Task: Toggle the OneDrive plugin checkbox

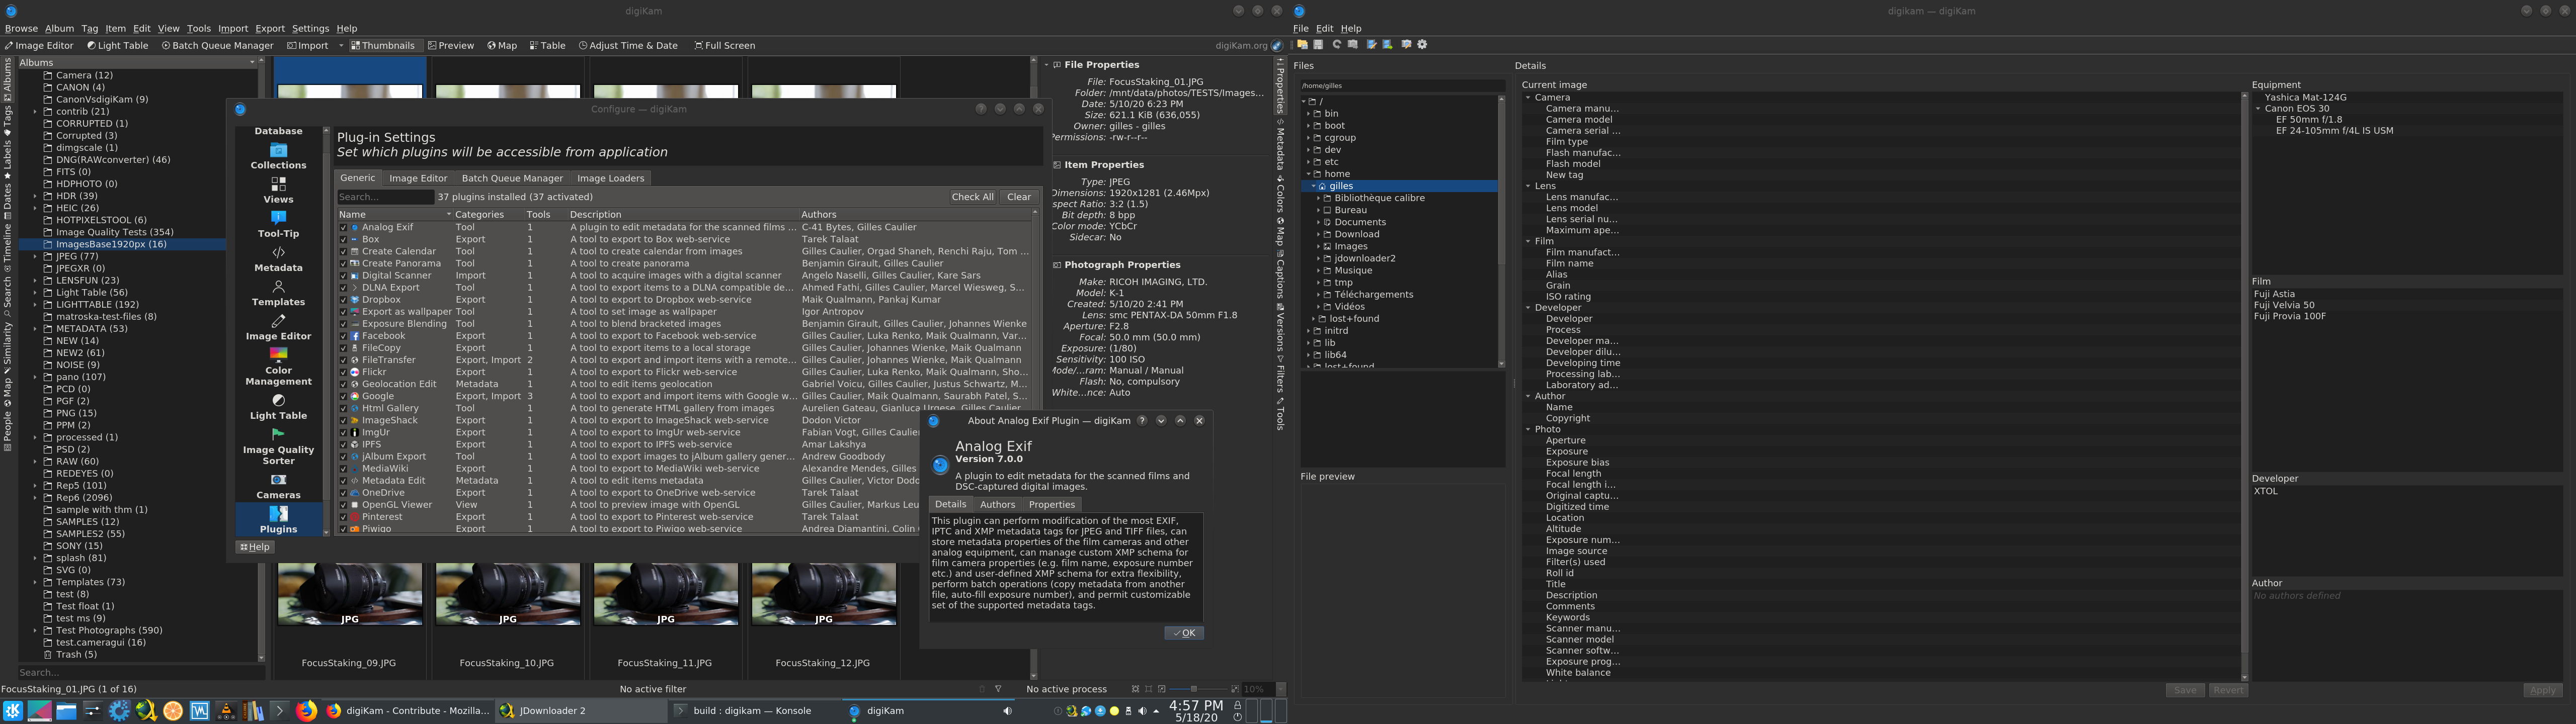Action: [x=343, y=492]
